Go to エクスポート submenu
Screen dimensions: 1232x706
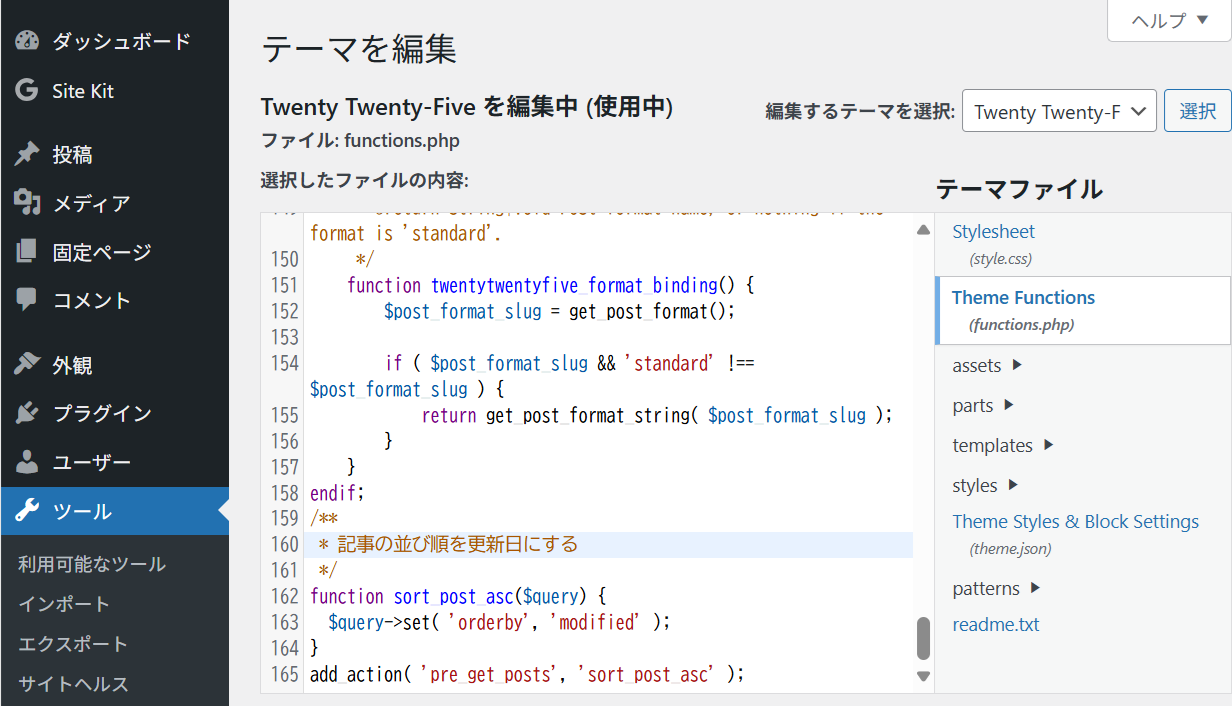(73, 644)
